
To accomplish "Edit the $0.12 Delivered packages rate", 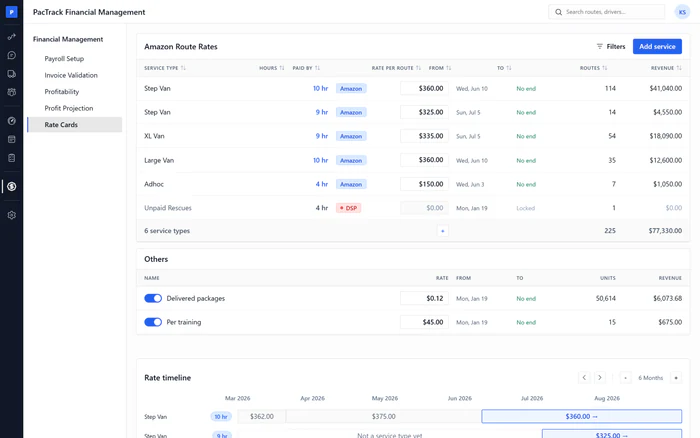I will 424,298.
